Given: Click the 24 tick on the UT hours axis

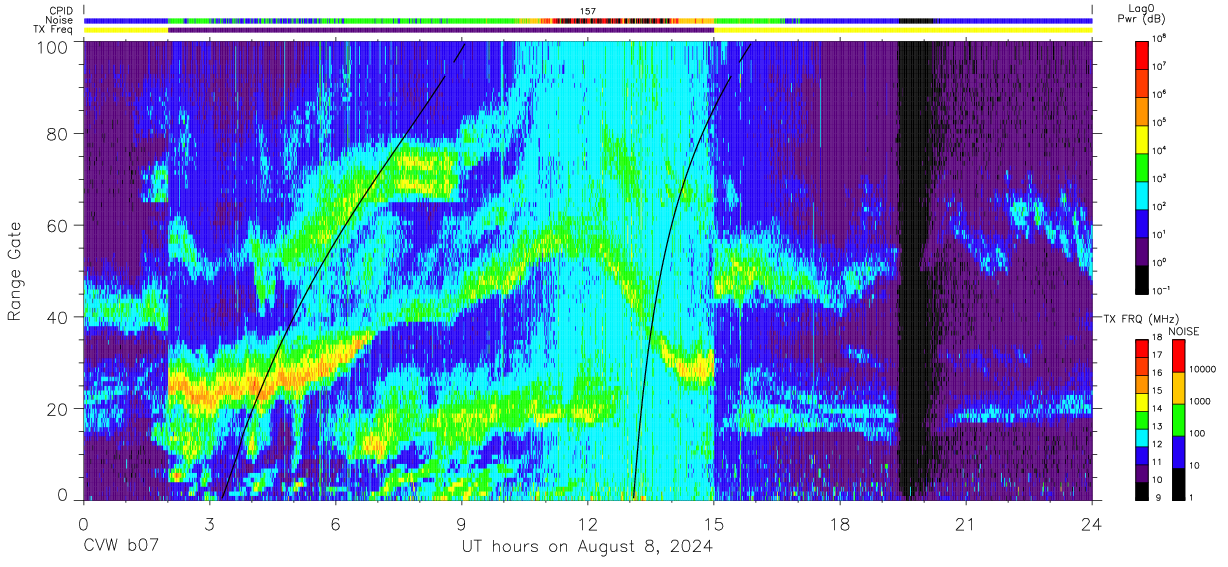Looking at the screenshot, I should pyautogui.click(x=1092, y=523).
